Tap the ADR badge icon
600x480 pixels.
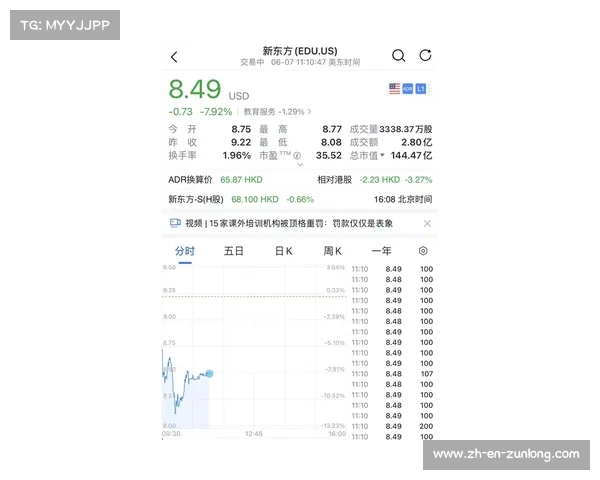[x=408, y=89]
